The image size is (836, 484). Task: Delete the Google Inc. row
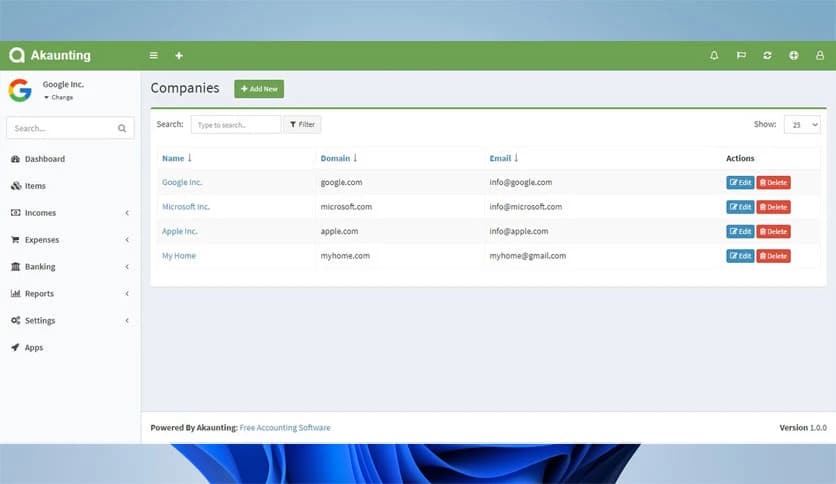[x=773, y=182]
